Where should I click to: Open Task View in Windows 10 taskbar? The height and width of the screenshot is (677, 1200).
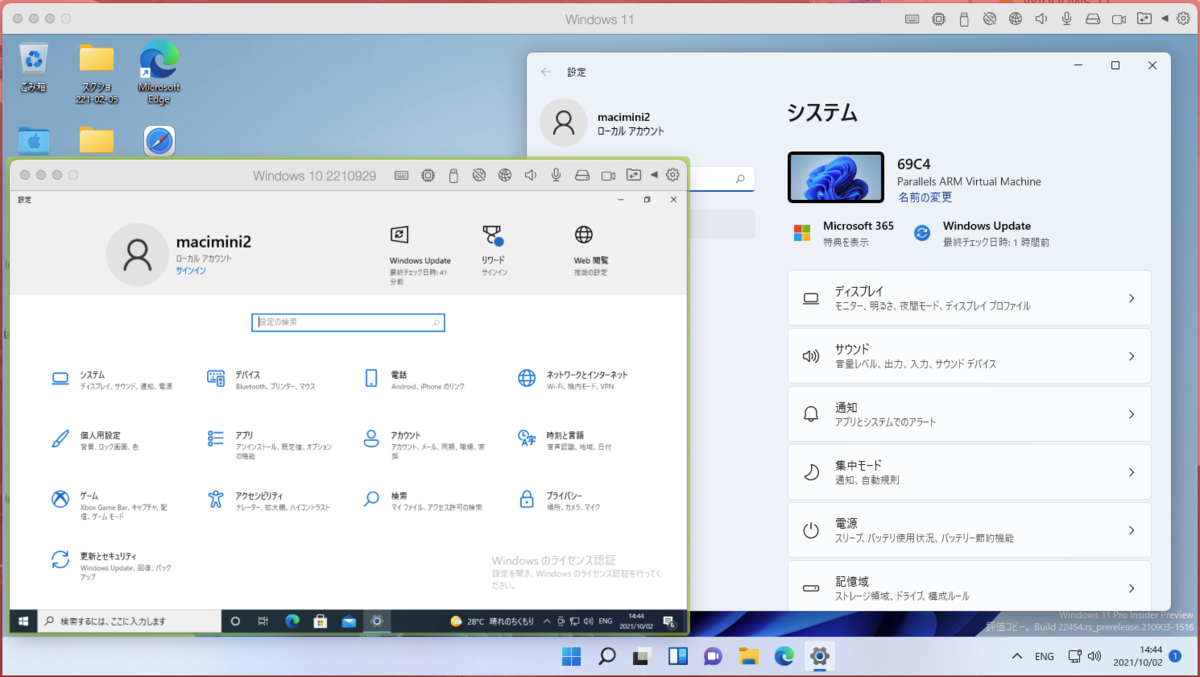click(x=264, y=621)
